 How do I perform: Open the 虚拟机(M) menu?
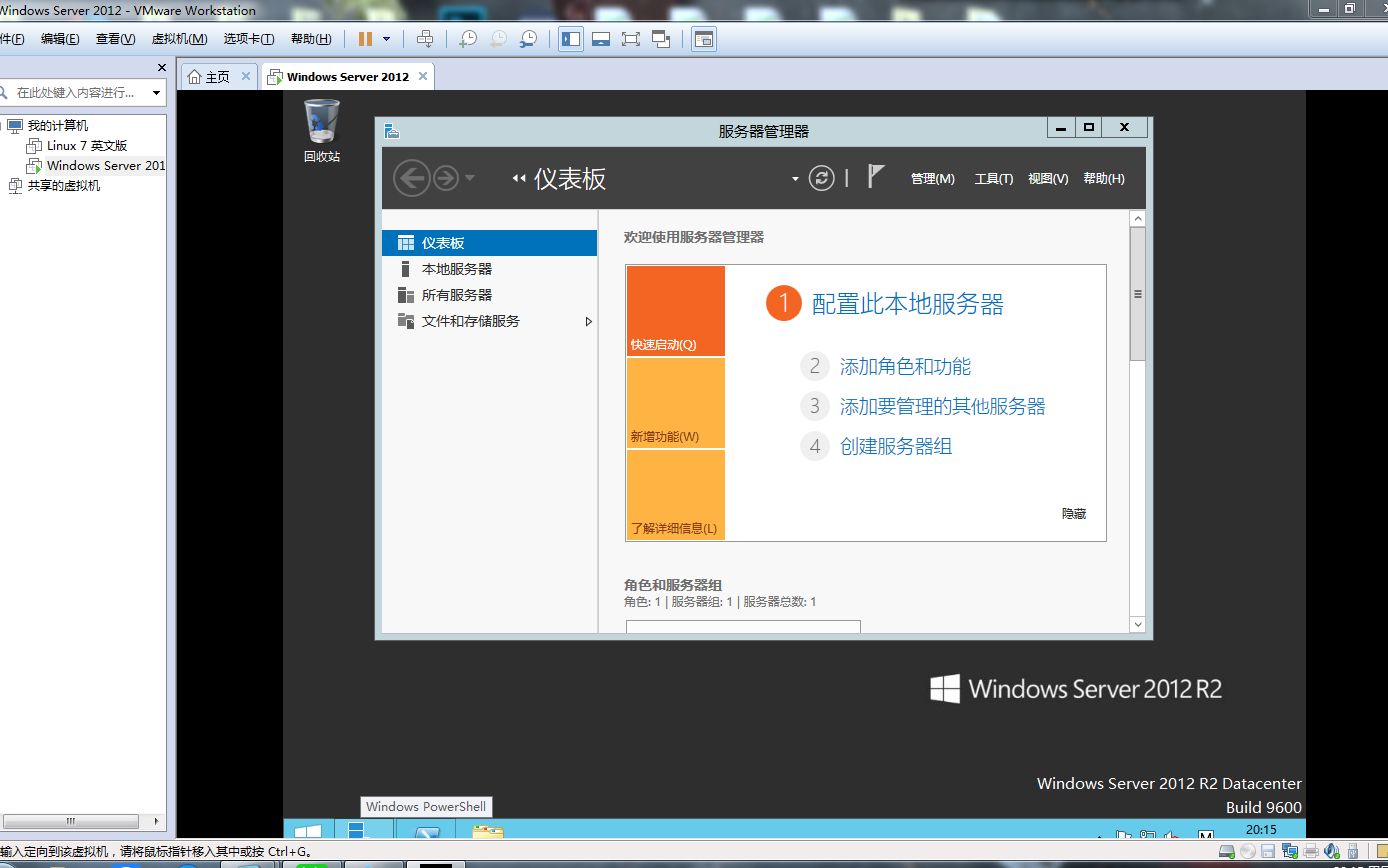(179, 39)
